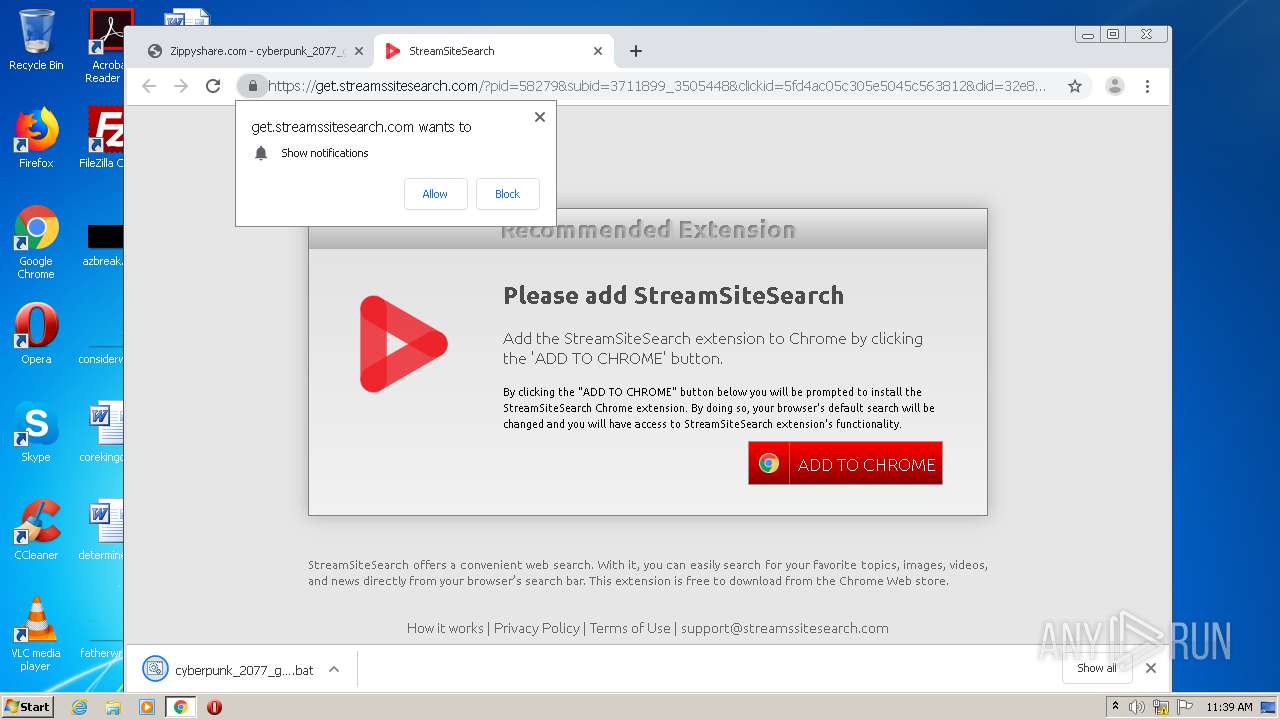
Task: Open Windows Media Player from the taskbar
Action: tap(147, 707)
